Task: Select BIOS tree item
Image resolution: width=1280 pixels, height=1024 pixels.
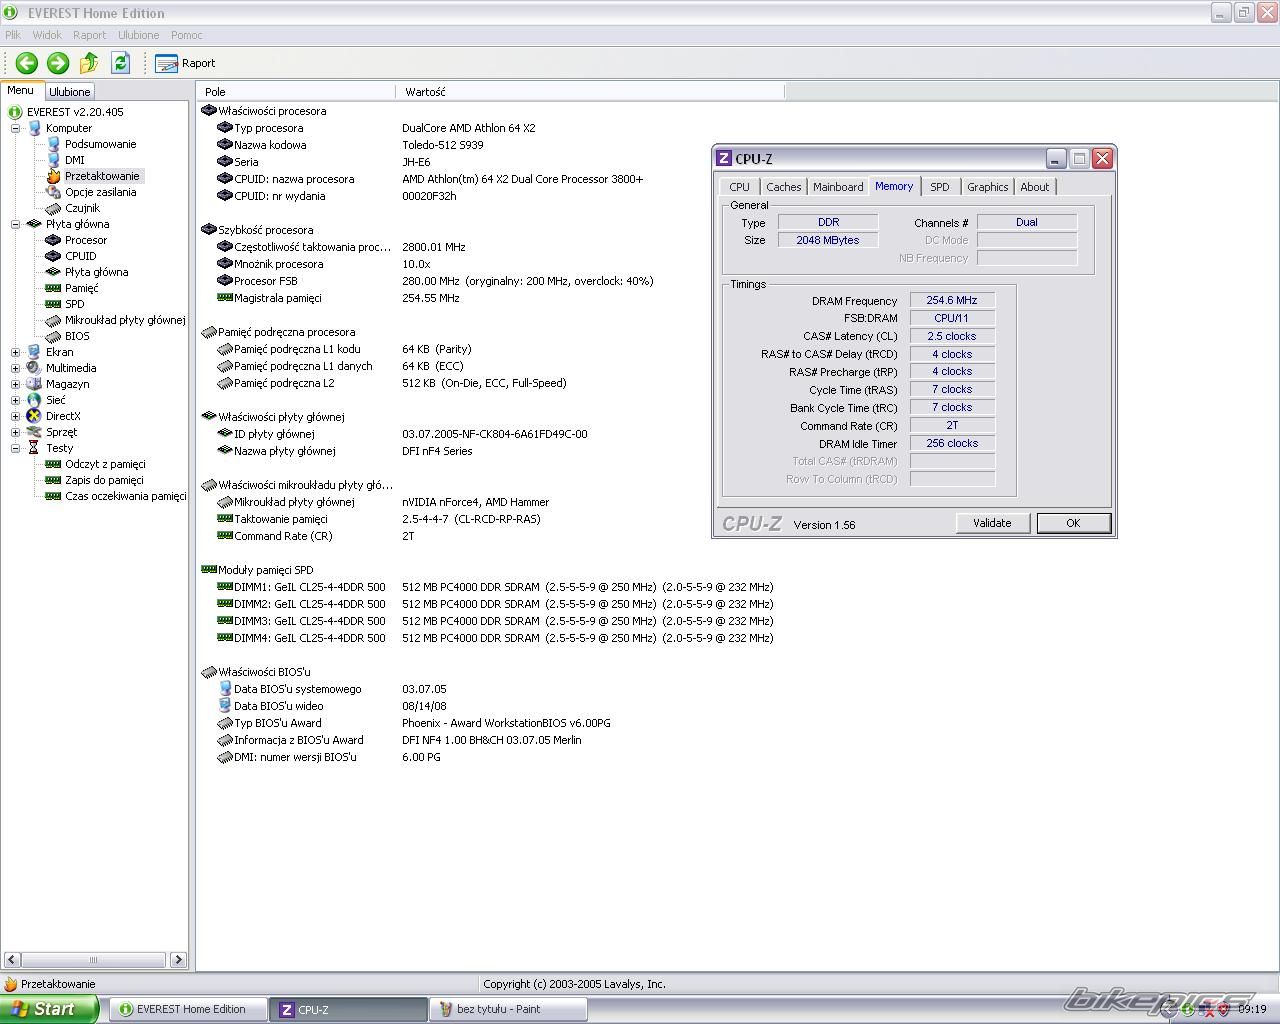Action: pyautogui.click(x=77, y=336)
